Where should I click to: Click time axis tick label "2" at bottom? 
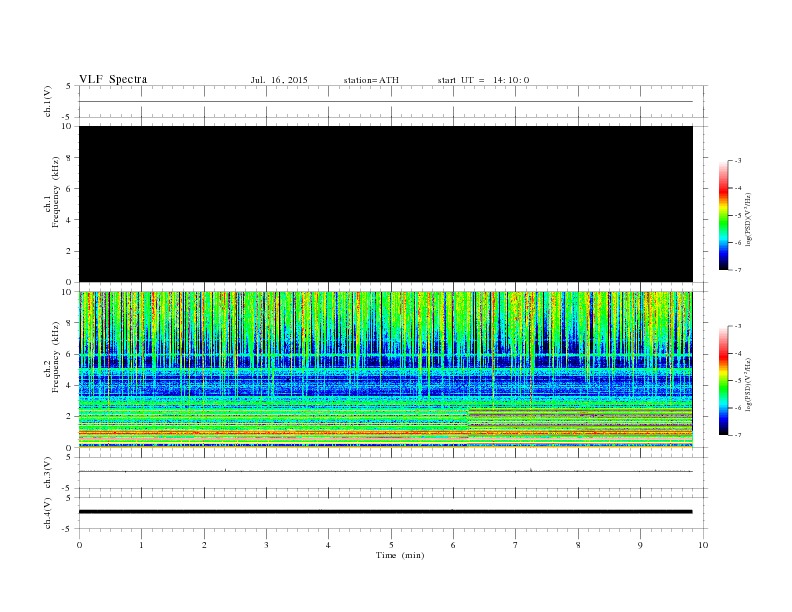(x=204, y=545)
